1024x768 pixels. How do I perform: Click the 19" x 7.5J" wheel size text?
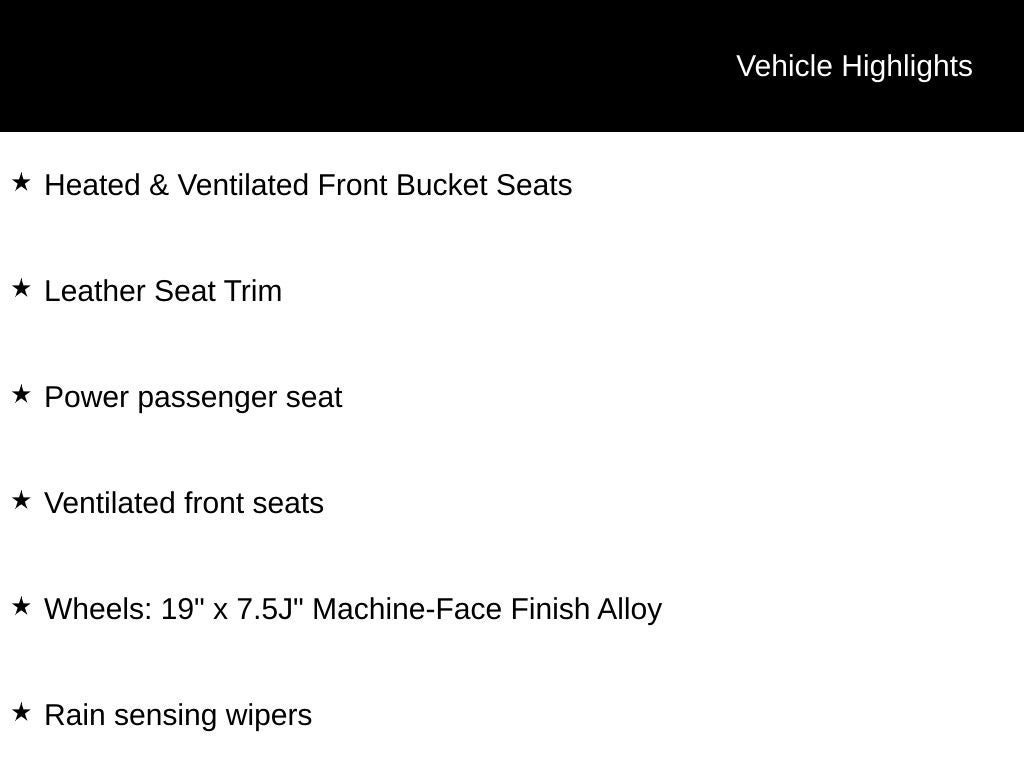pos(232,610)
